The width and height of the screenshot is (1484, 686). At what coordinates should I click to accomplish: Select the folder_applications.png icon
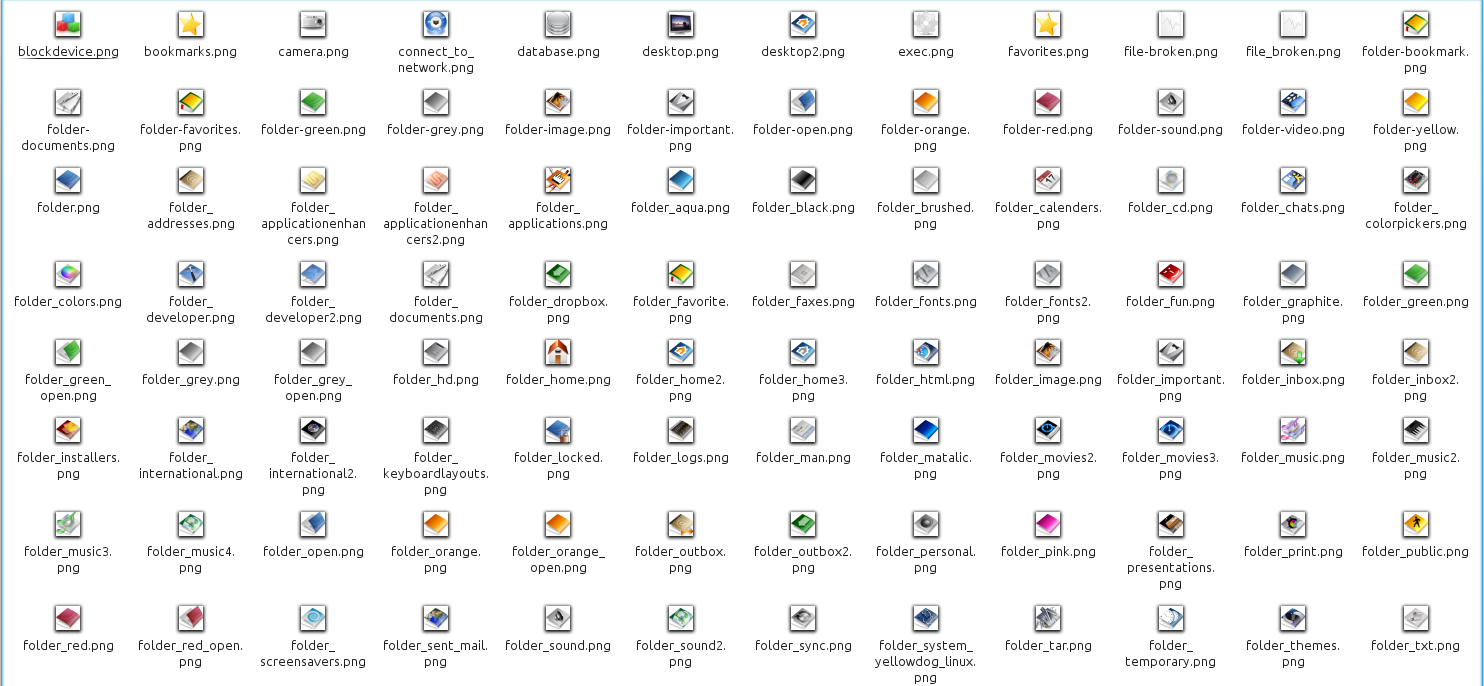pyautogui.click(x=558, y=180)
